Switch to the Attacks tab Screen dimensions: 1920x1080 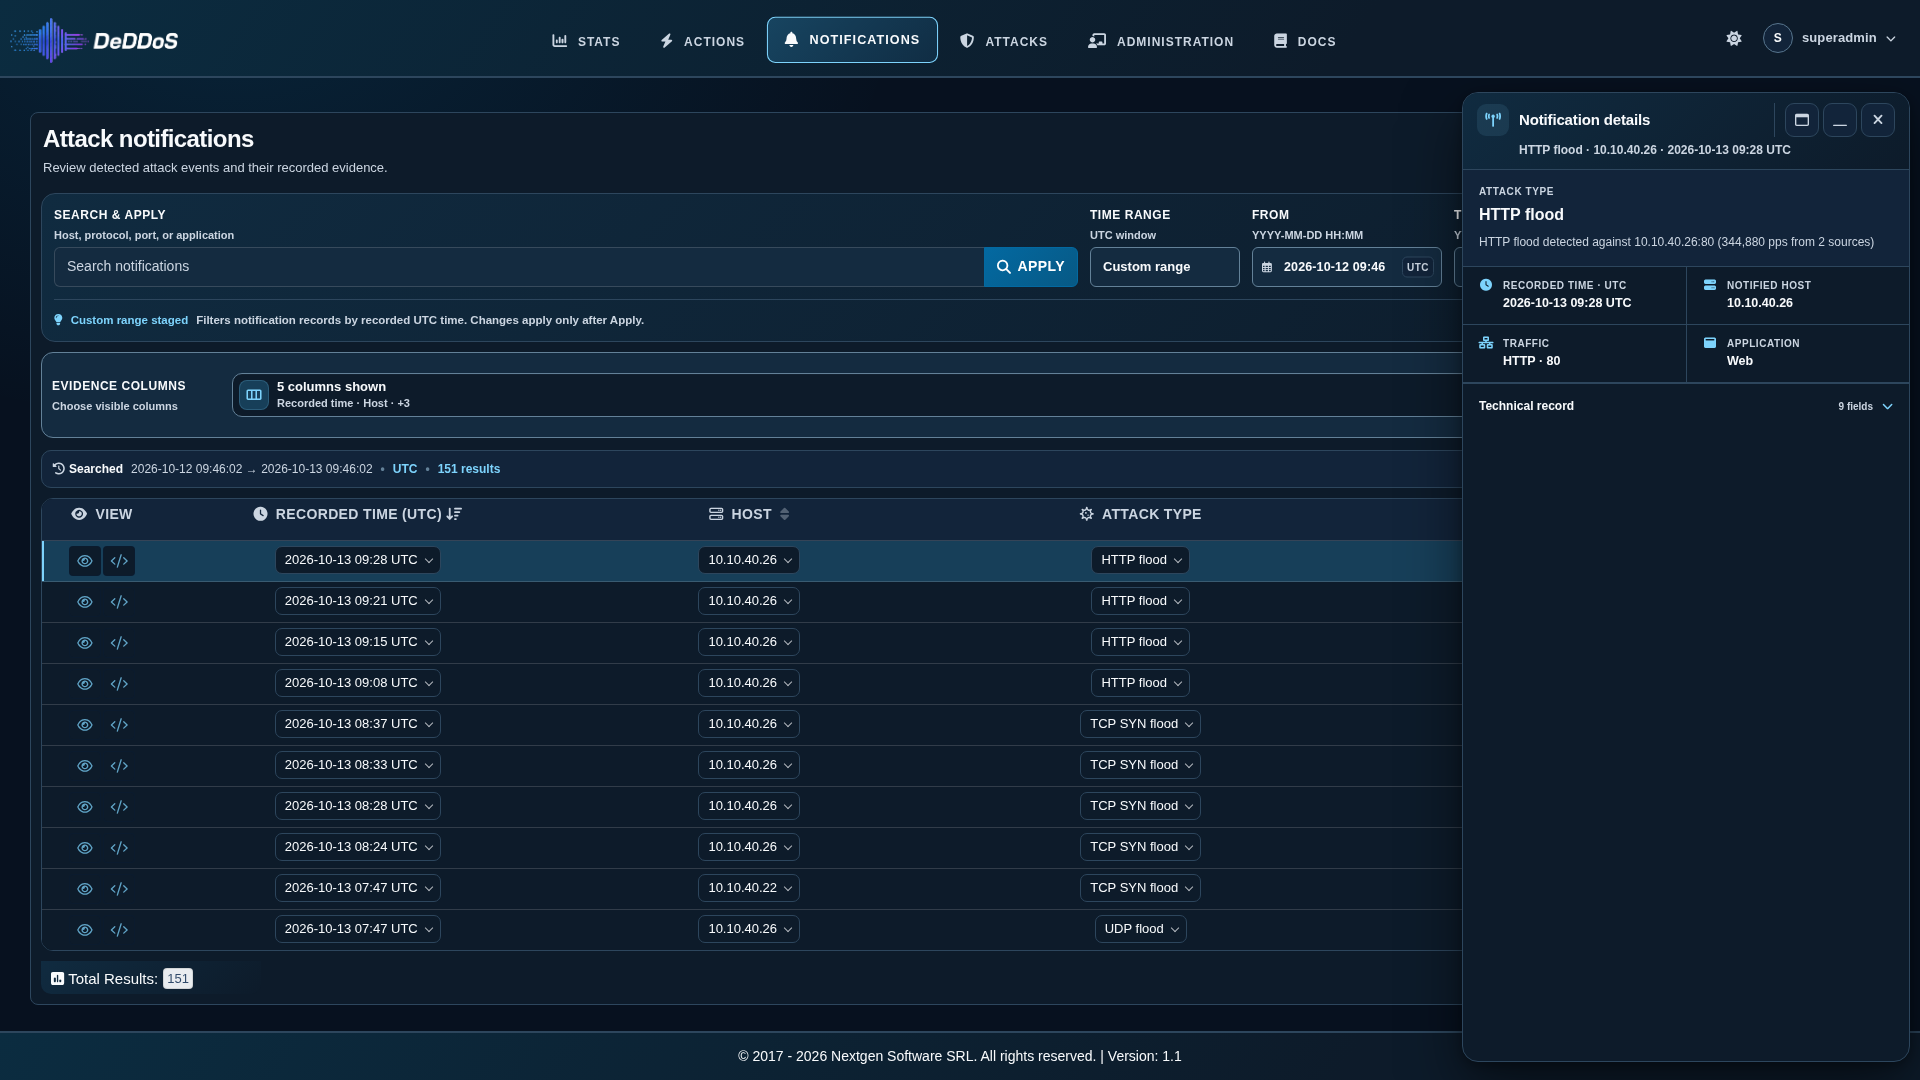point(1003,41)
